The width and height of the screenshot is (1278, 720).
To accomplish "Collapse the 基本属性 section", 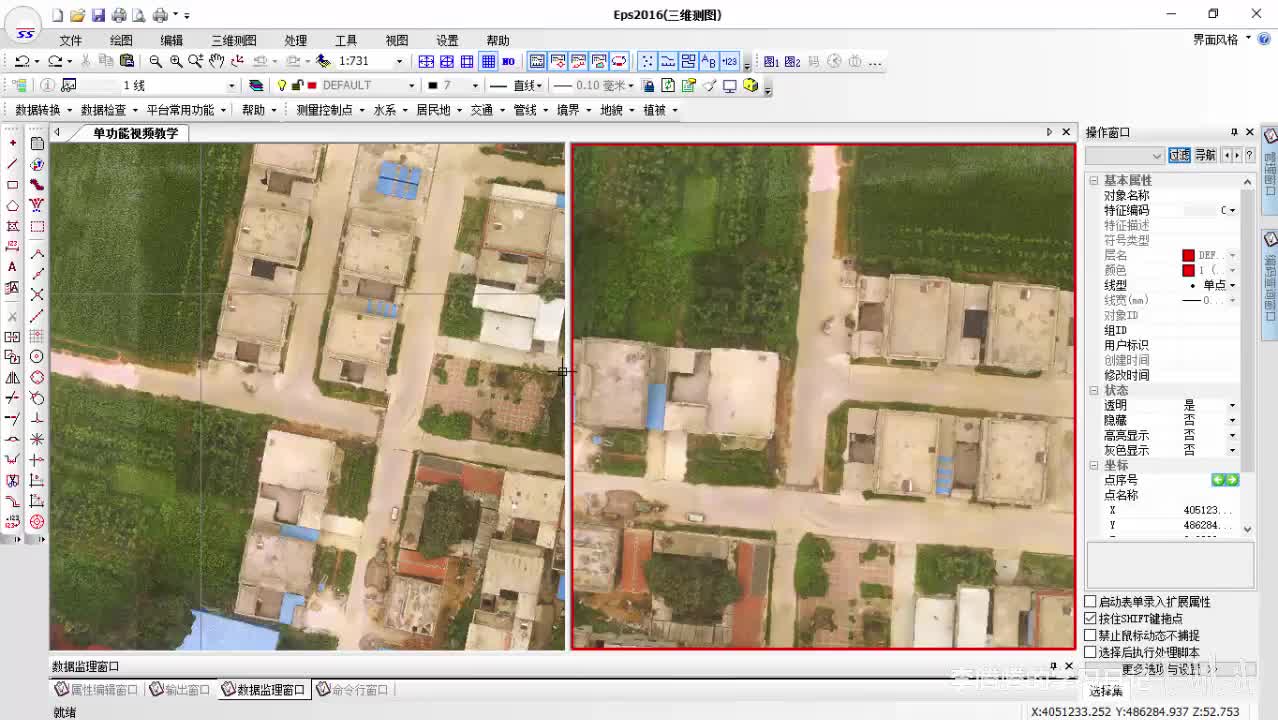I will 1094,181.
